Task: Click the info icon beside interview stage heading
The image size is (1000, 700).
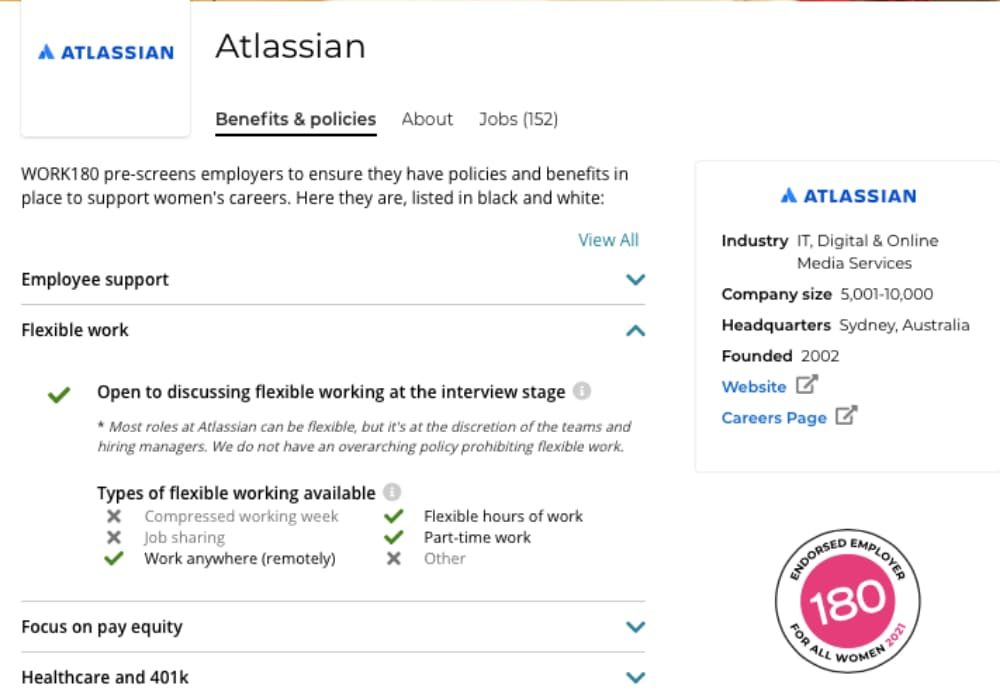Action: (x=582, y=391)
